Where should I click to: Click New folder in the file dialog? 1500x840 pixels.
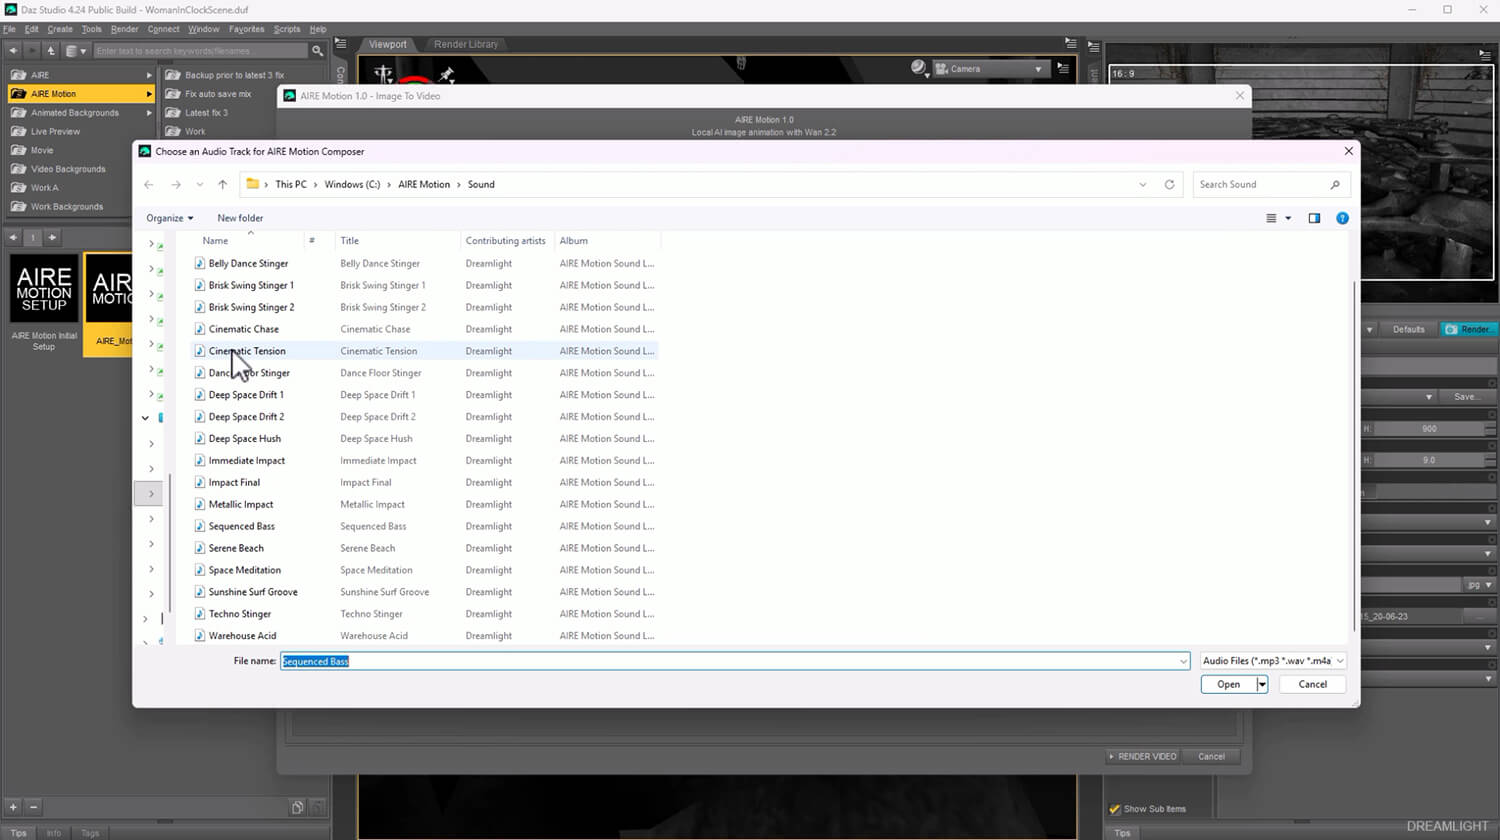[x=240, y=218]
